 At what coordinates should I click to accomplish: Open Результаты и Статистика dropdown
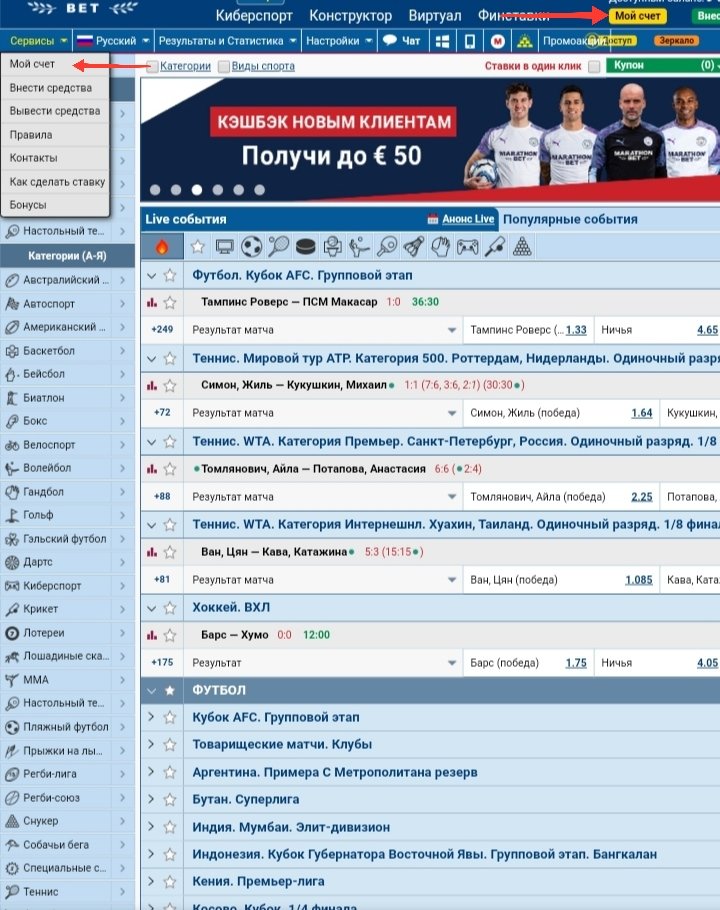(227, 41)
